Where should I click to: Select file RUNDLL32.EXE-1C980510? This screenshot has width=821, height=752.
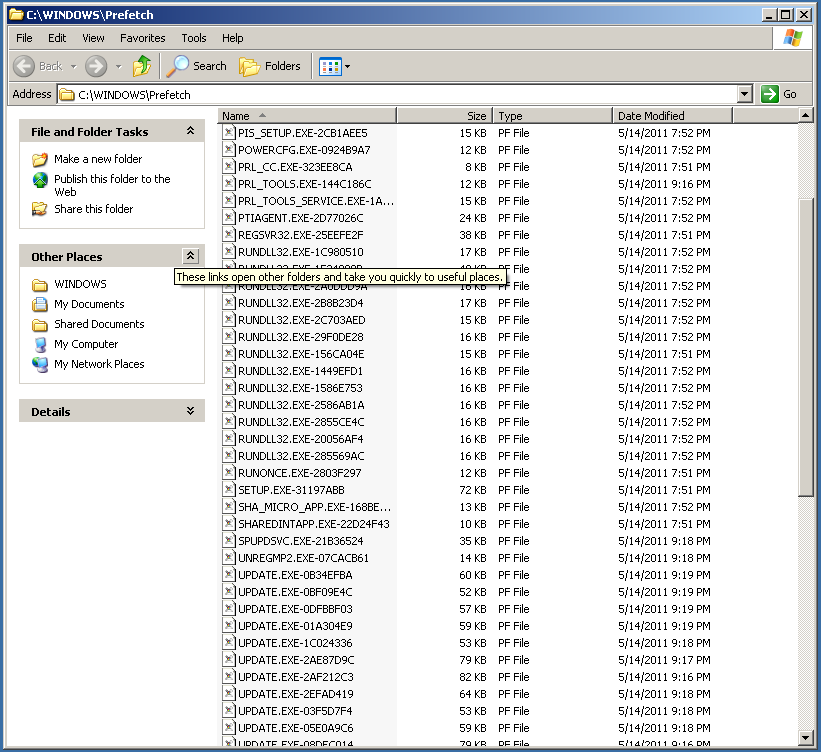(301, 252)
